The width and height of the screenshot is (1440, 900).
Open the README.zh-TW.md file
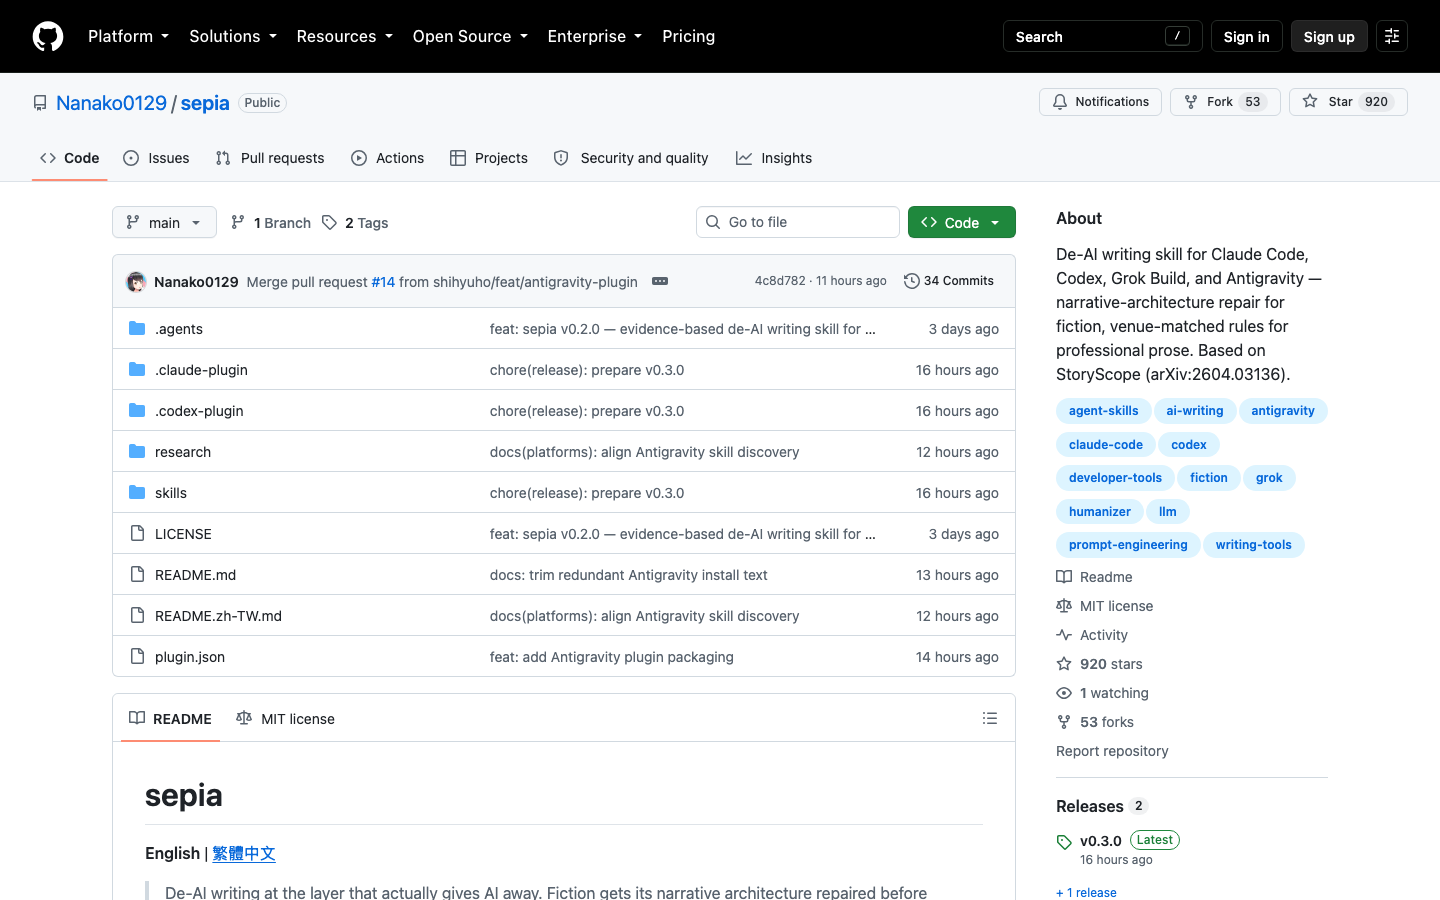(218, 616)
